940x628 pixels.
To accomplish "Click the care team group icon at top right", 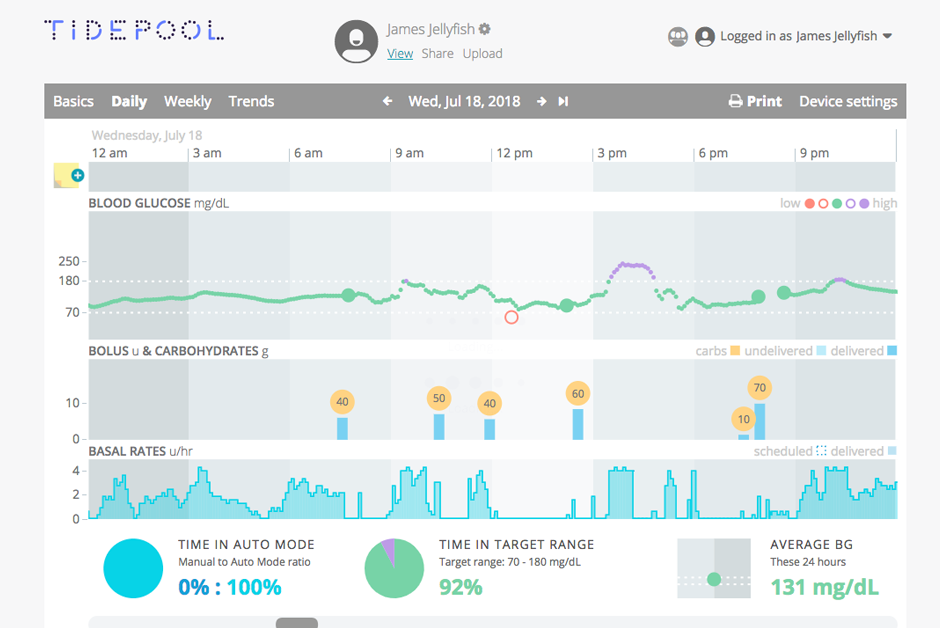I will 678,36.
